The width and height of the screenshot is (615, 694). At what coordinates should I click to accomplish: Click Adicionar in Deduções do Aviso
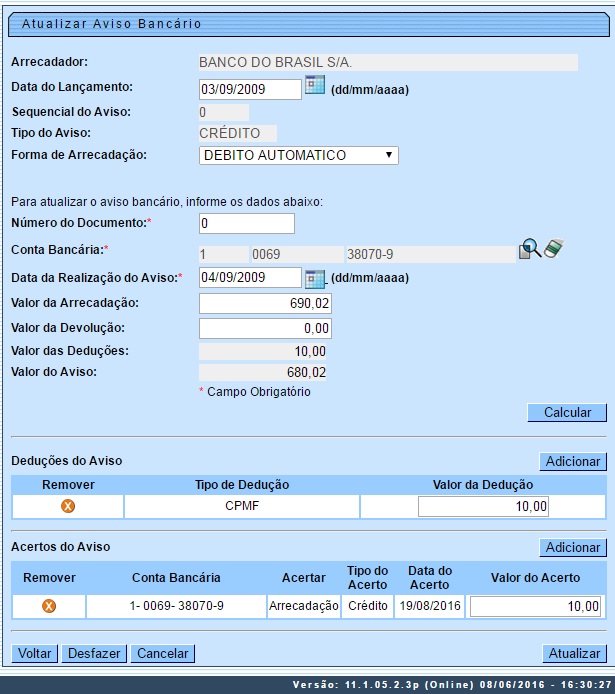point(572,461)
